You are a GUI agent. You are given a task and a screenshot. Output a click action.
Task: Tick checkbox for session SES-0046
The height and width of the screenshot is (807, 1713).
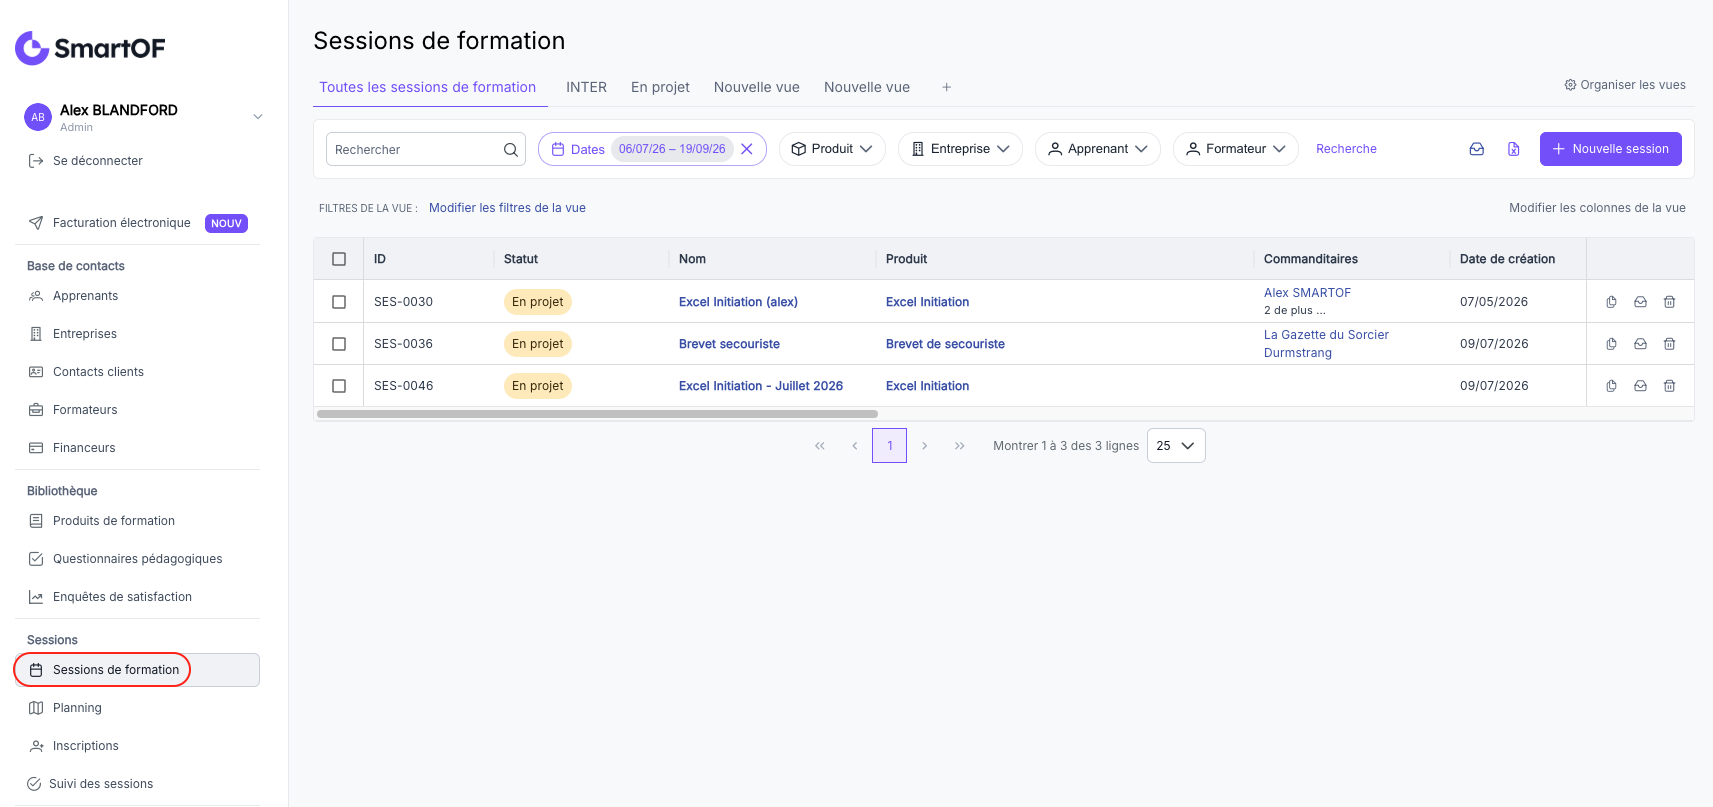[339, 386]
